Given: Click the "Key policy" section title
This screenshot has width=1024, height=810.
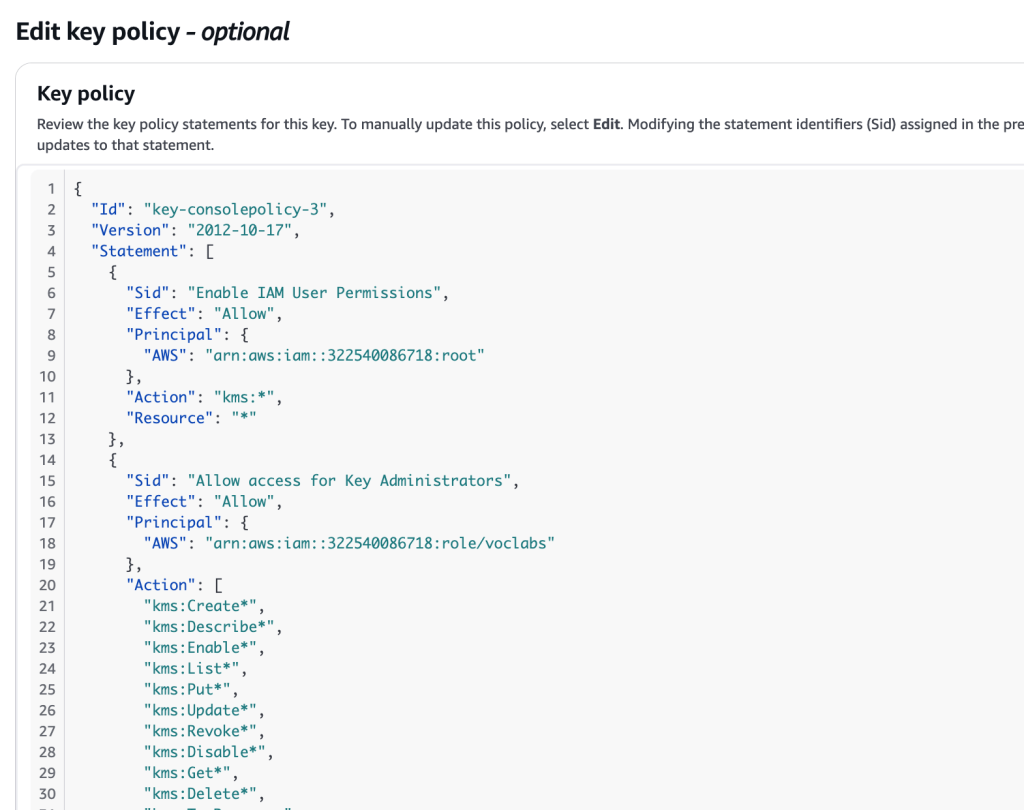Looking at the screenshot, I should tap(86, 94).
